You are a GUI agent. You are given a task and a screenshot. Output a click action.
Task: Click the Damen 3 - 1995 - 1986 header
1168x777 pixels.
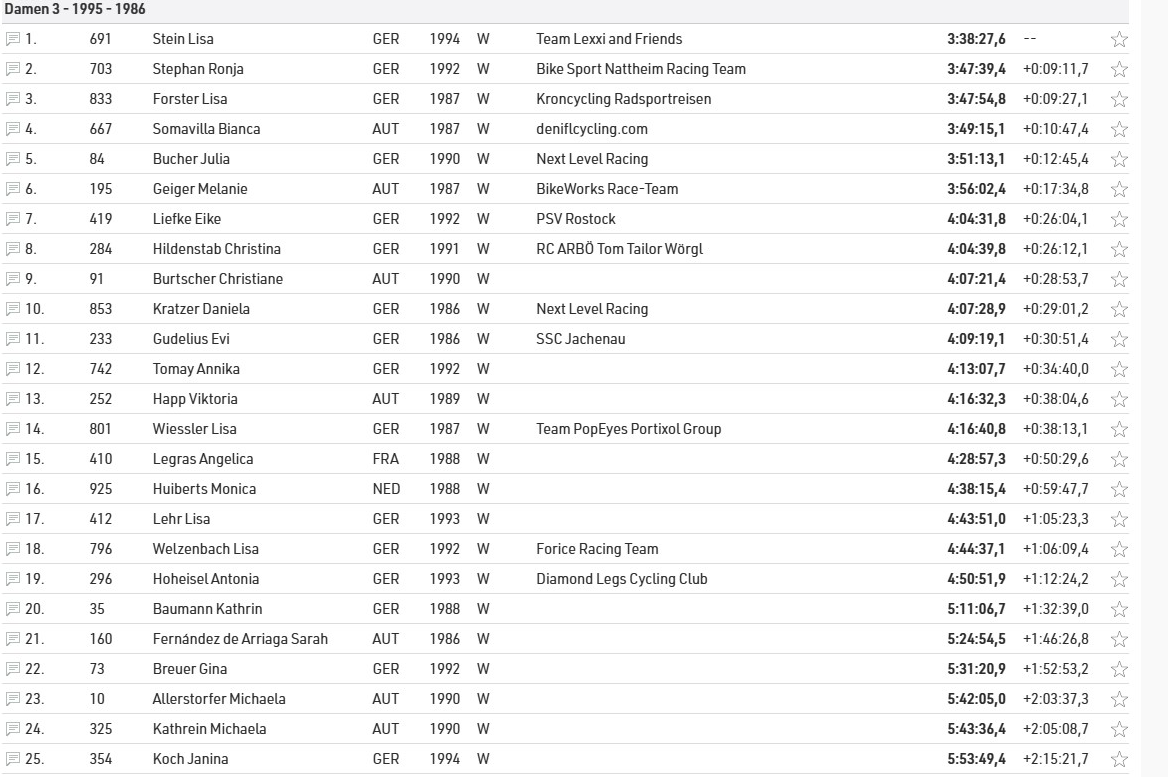(x=75, y=9)
